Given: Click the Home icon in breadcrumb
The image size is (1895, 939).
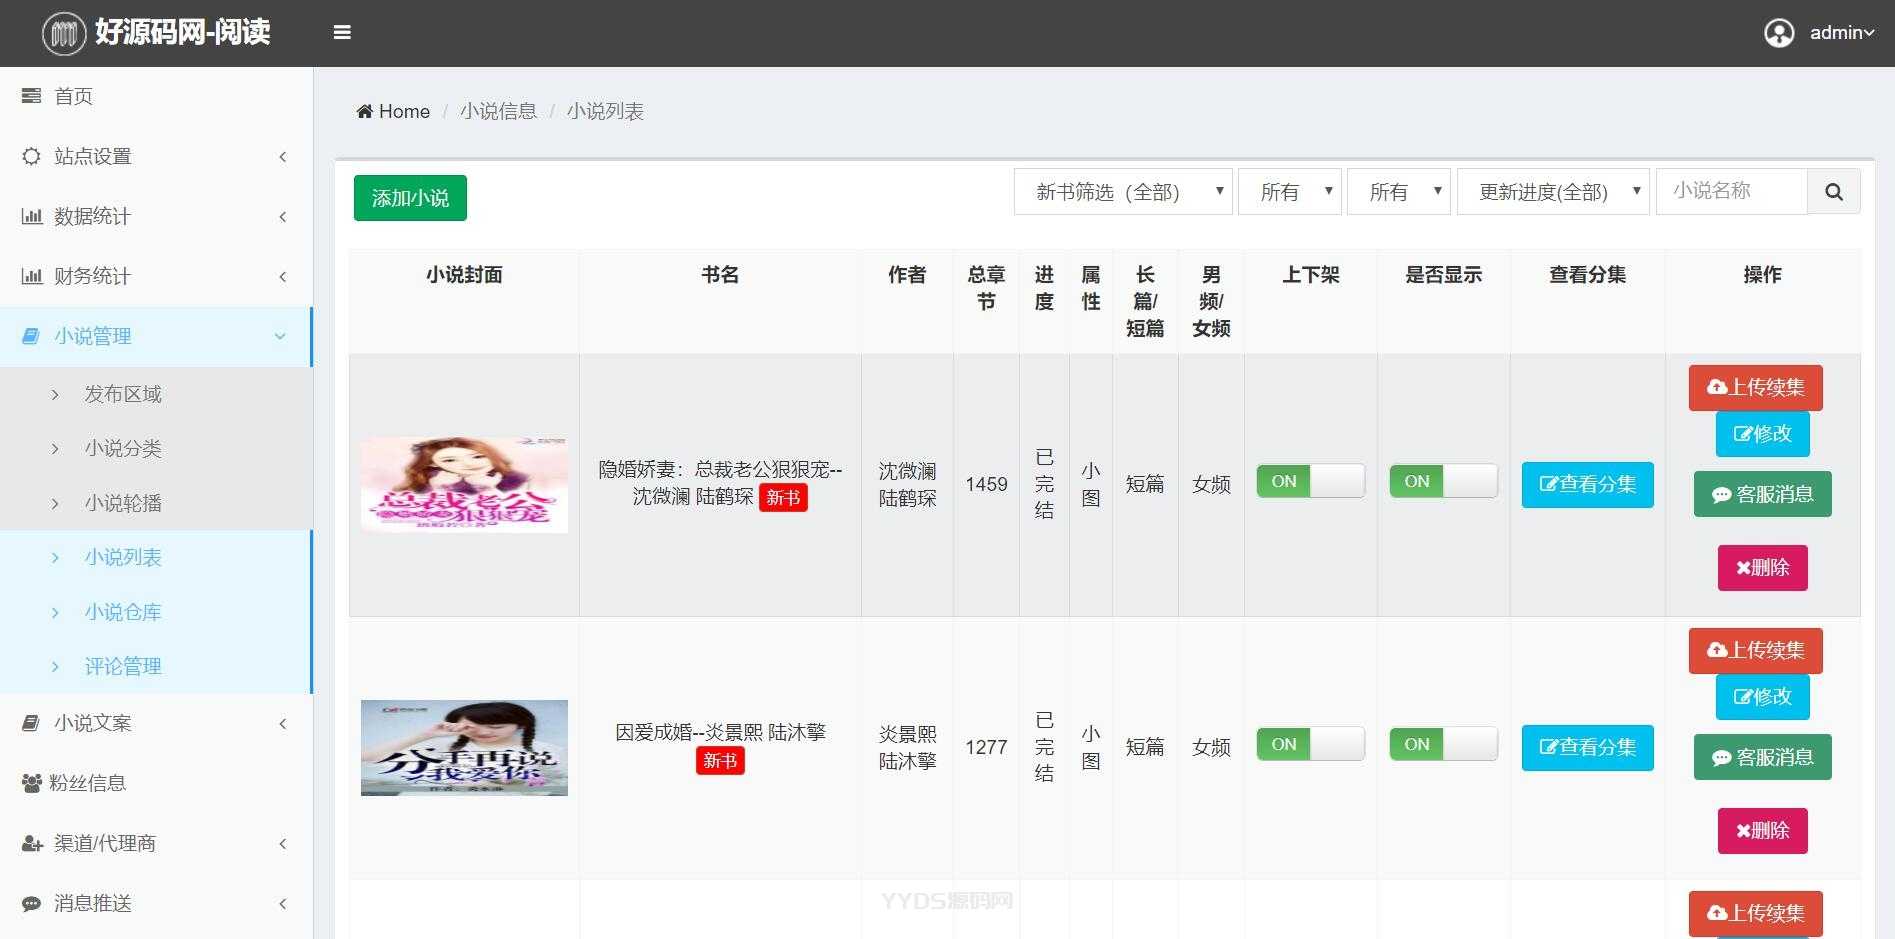Looking at the screenshot, I should point(365,111).
